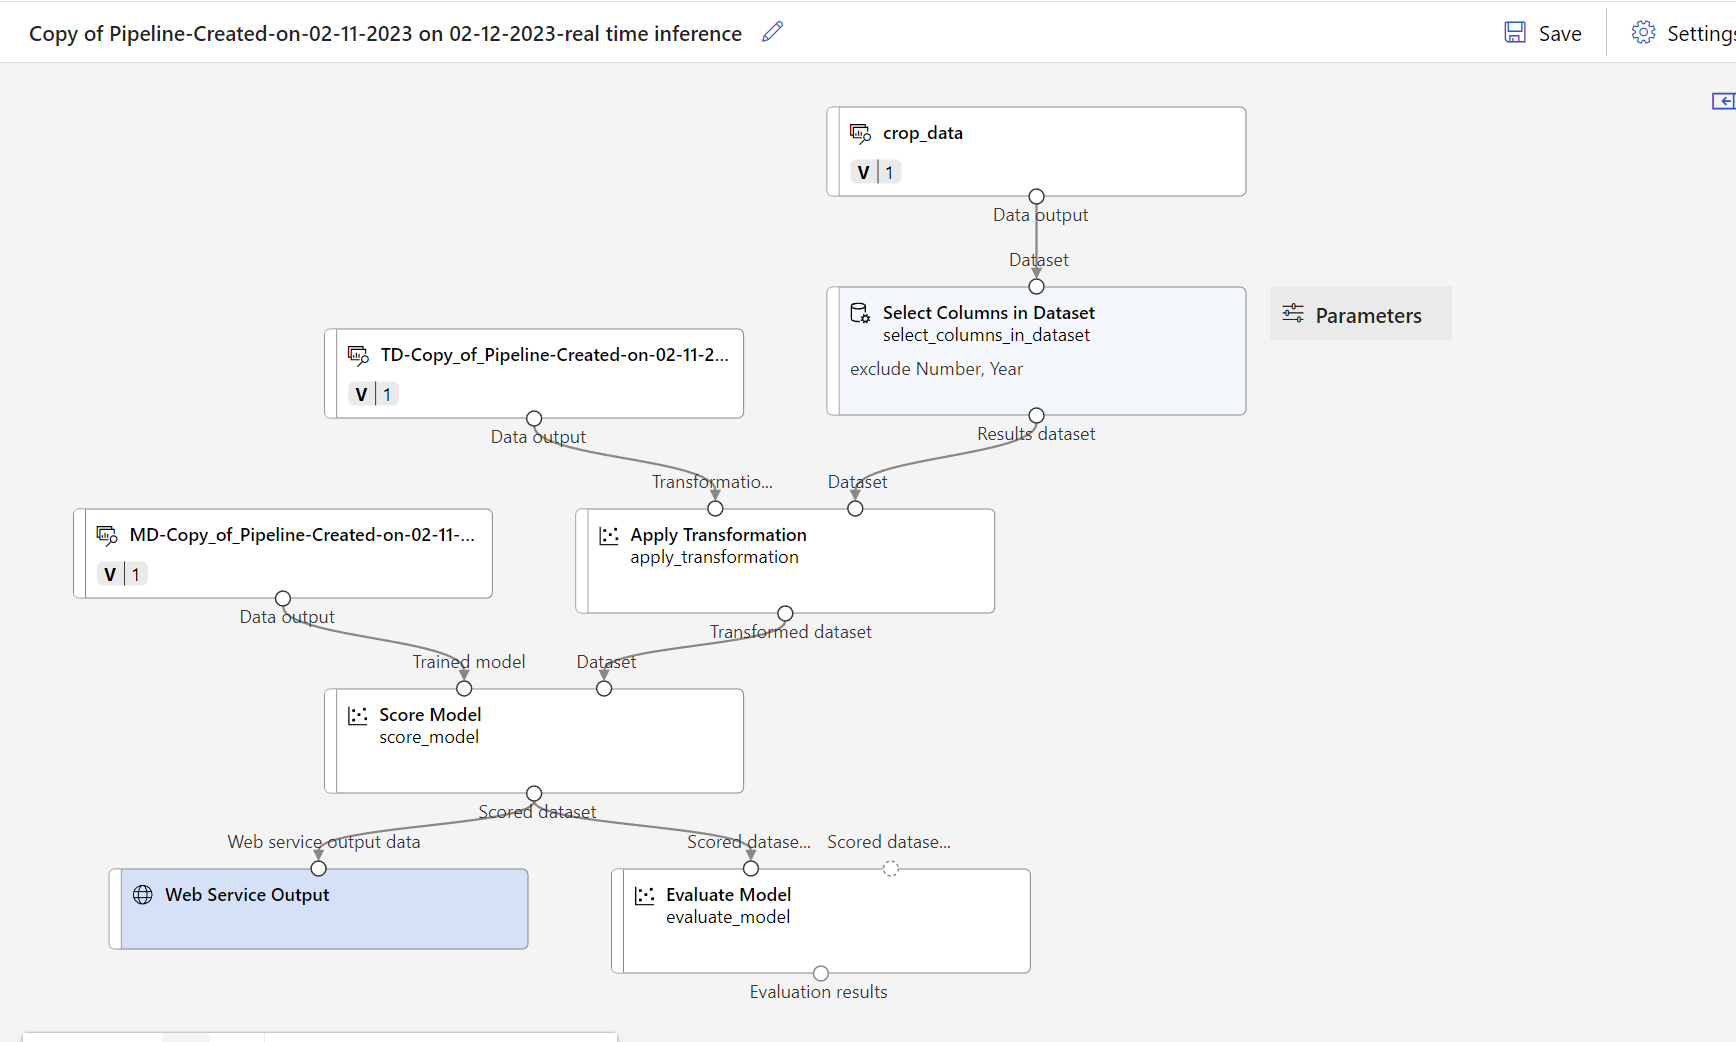Click the TD-Copy dataset icon

[358, 354]
